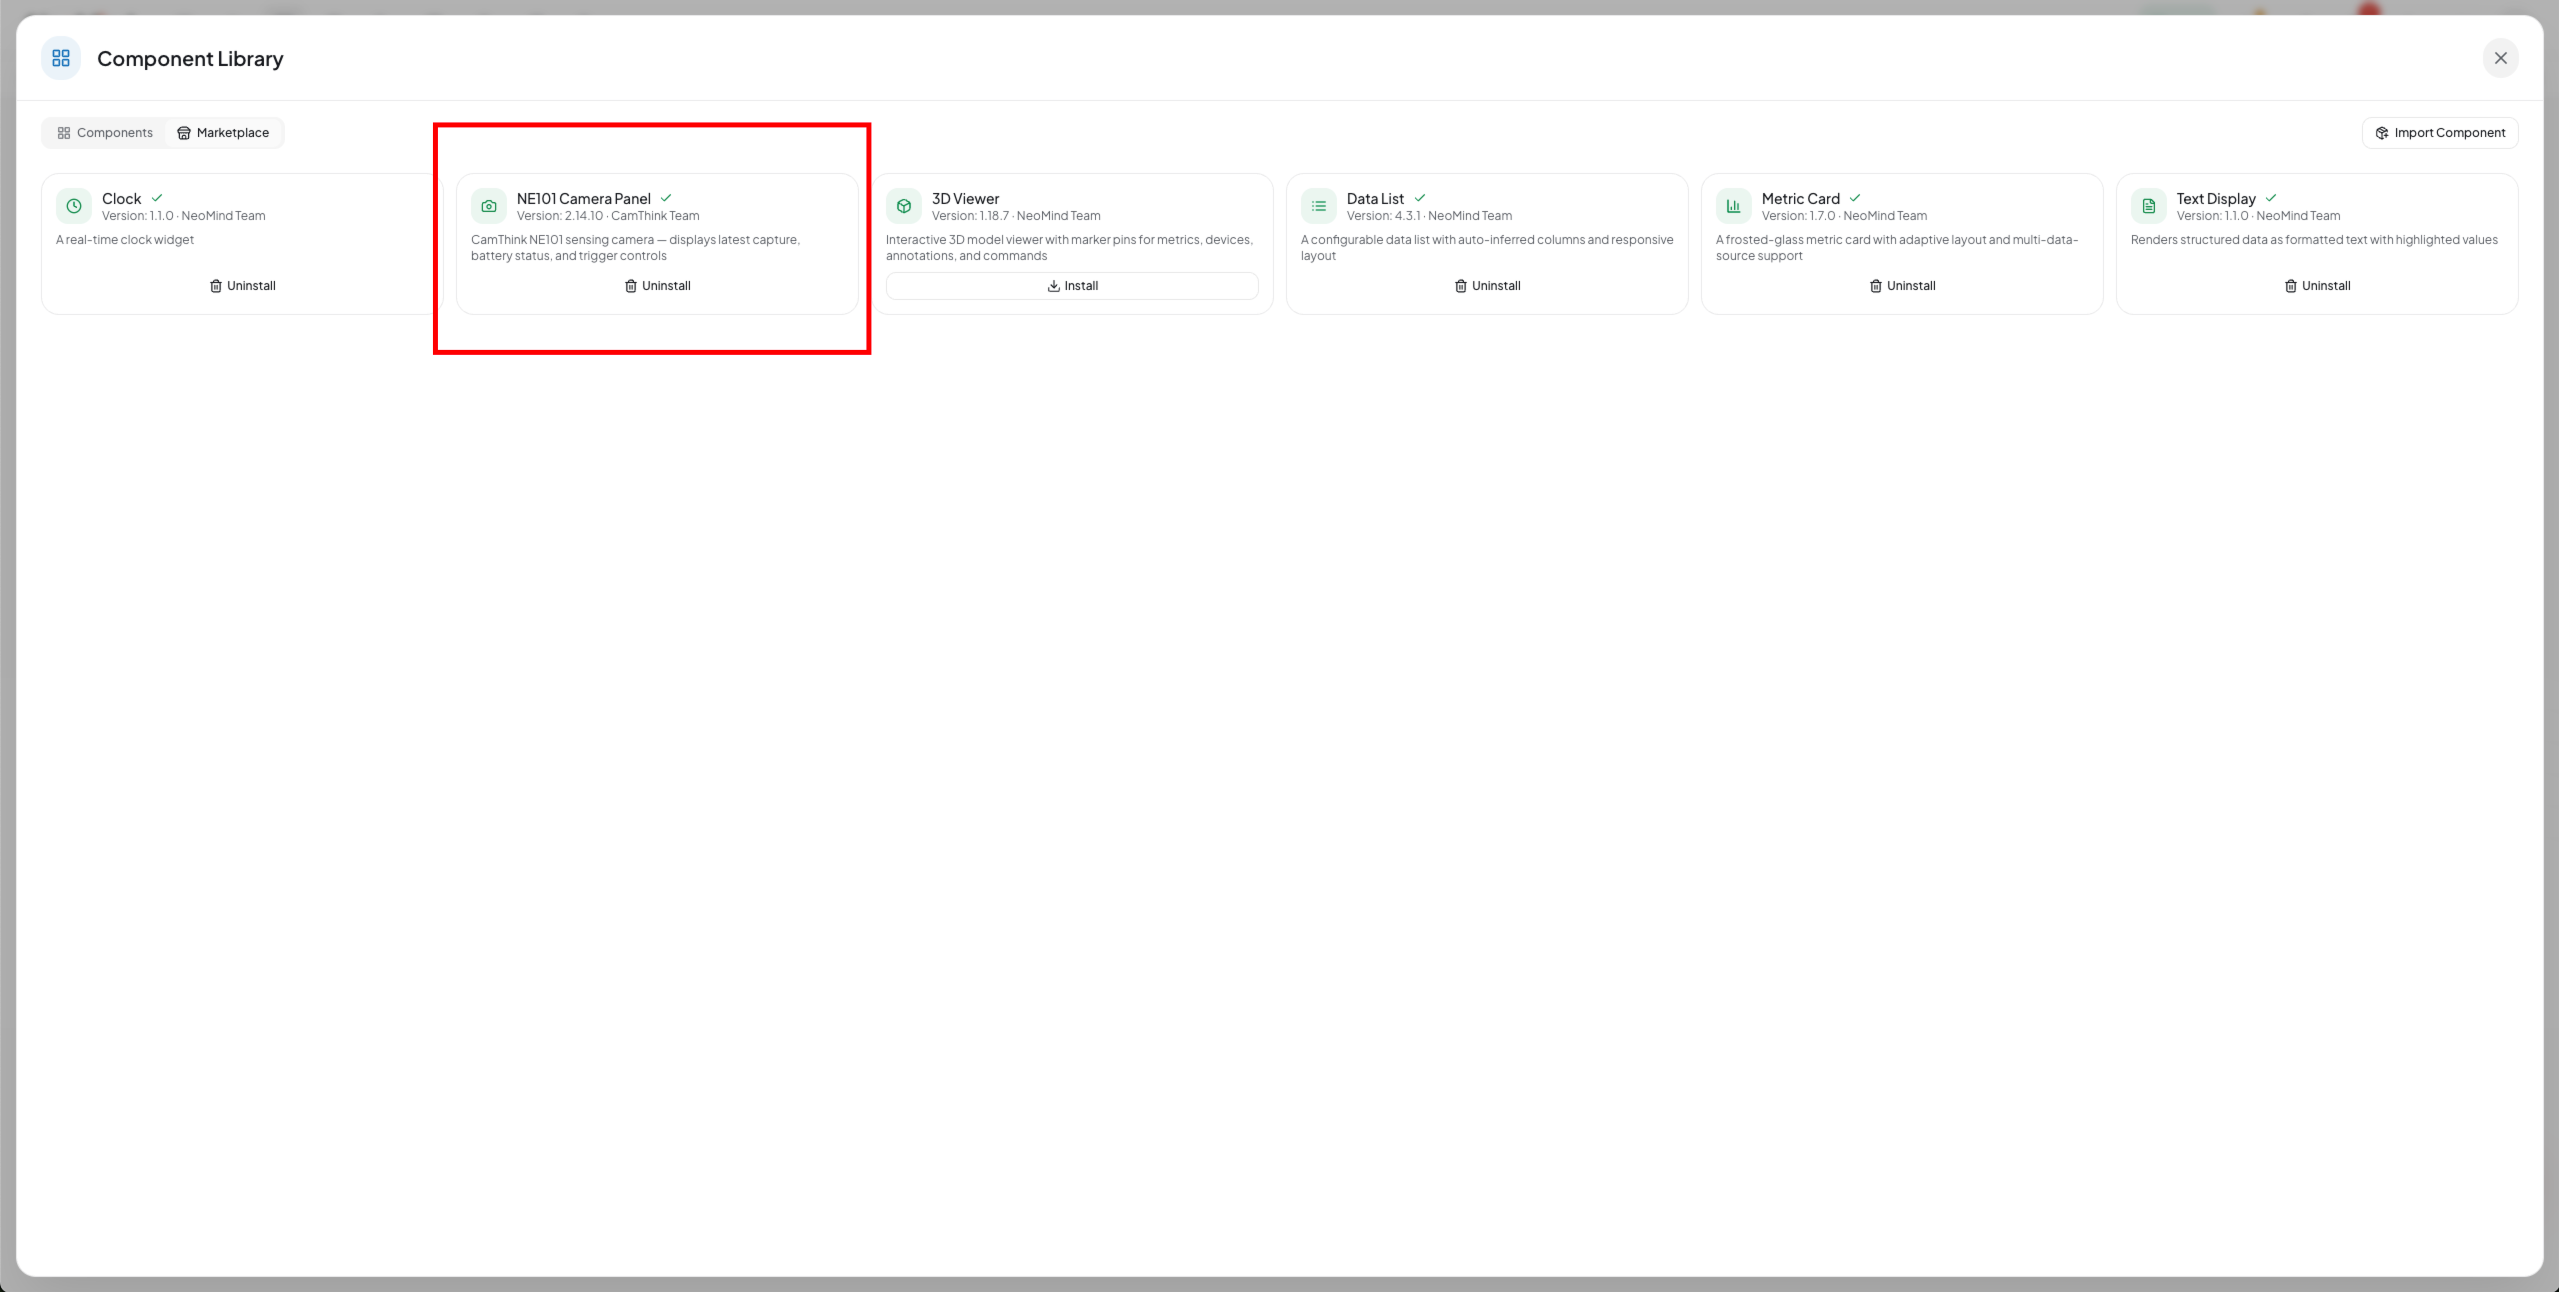Click the installed checkmark next to Metric Card
This screenshot has height=1292, width=2559.
coord(1855,198)
